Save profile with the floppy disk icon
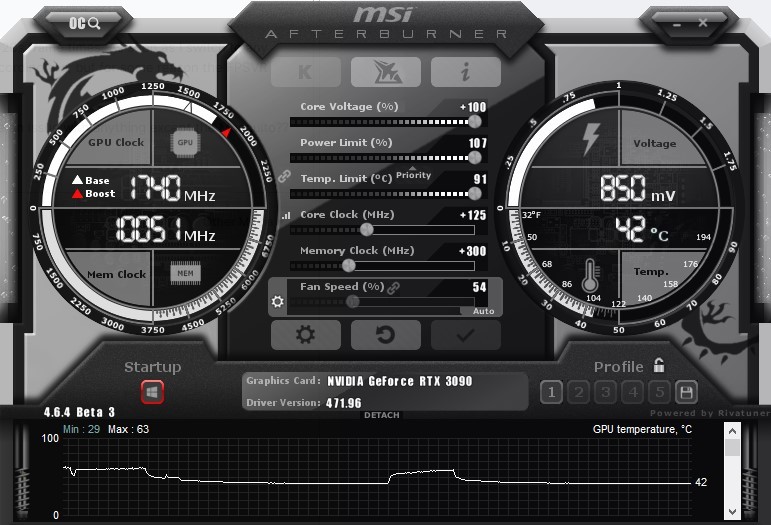This screenshot has height=525, width=771. point(686,392)
